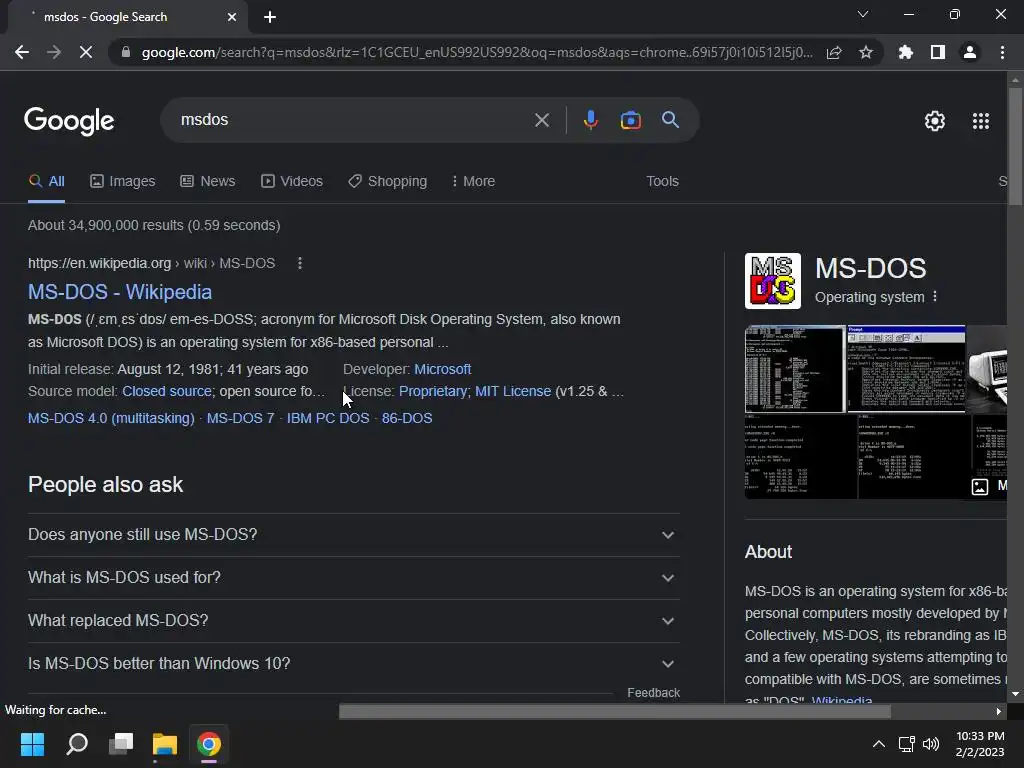Open Windows taskbar search
Screen dimensions: 1024x768
click(x=77, y=744)
